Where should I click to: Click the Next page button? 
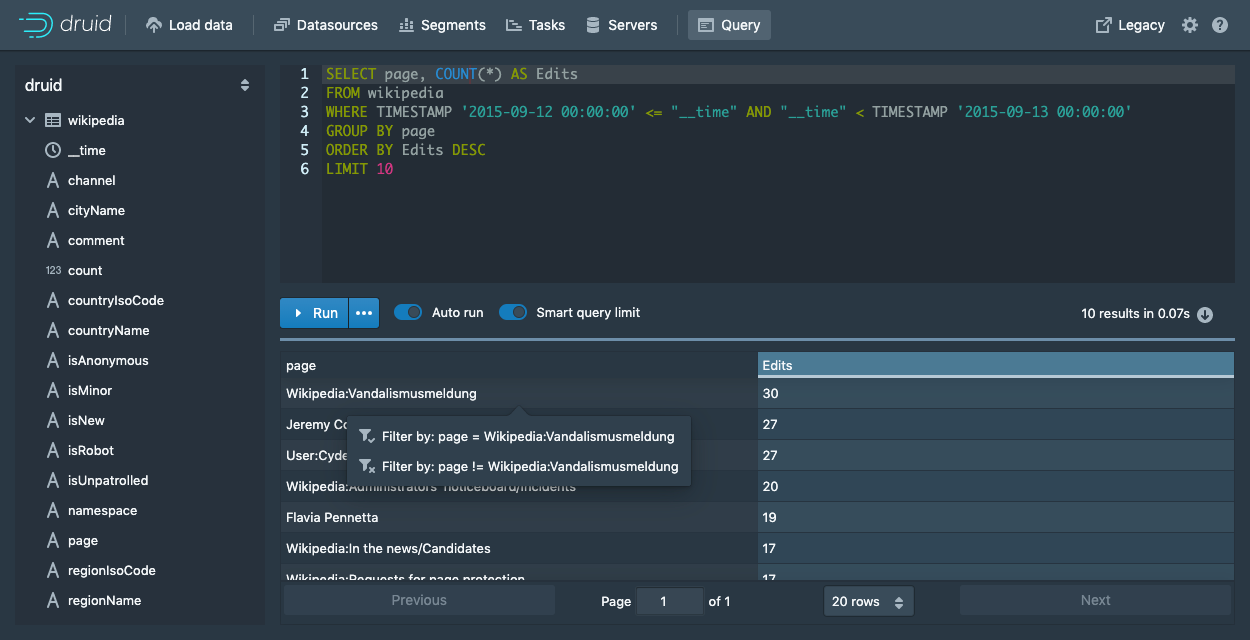click(1095, 600)
